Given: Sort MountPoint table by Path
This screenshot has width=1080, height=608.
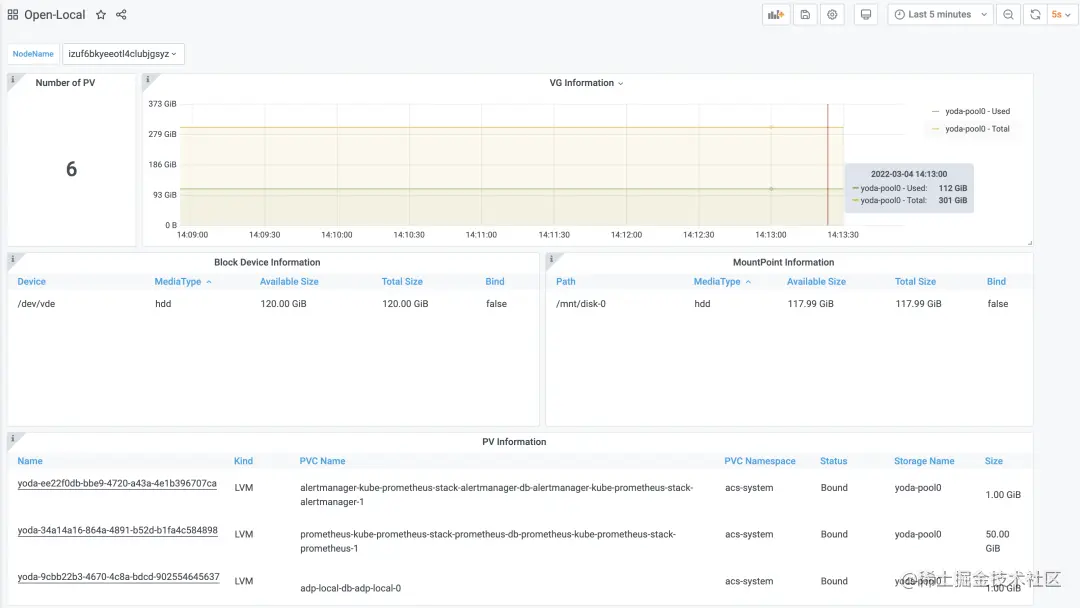Looking at the screenshot, I should 565,282.
